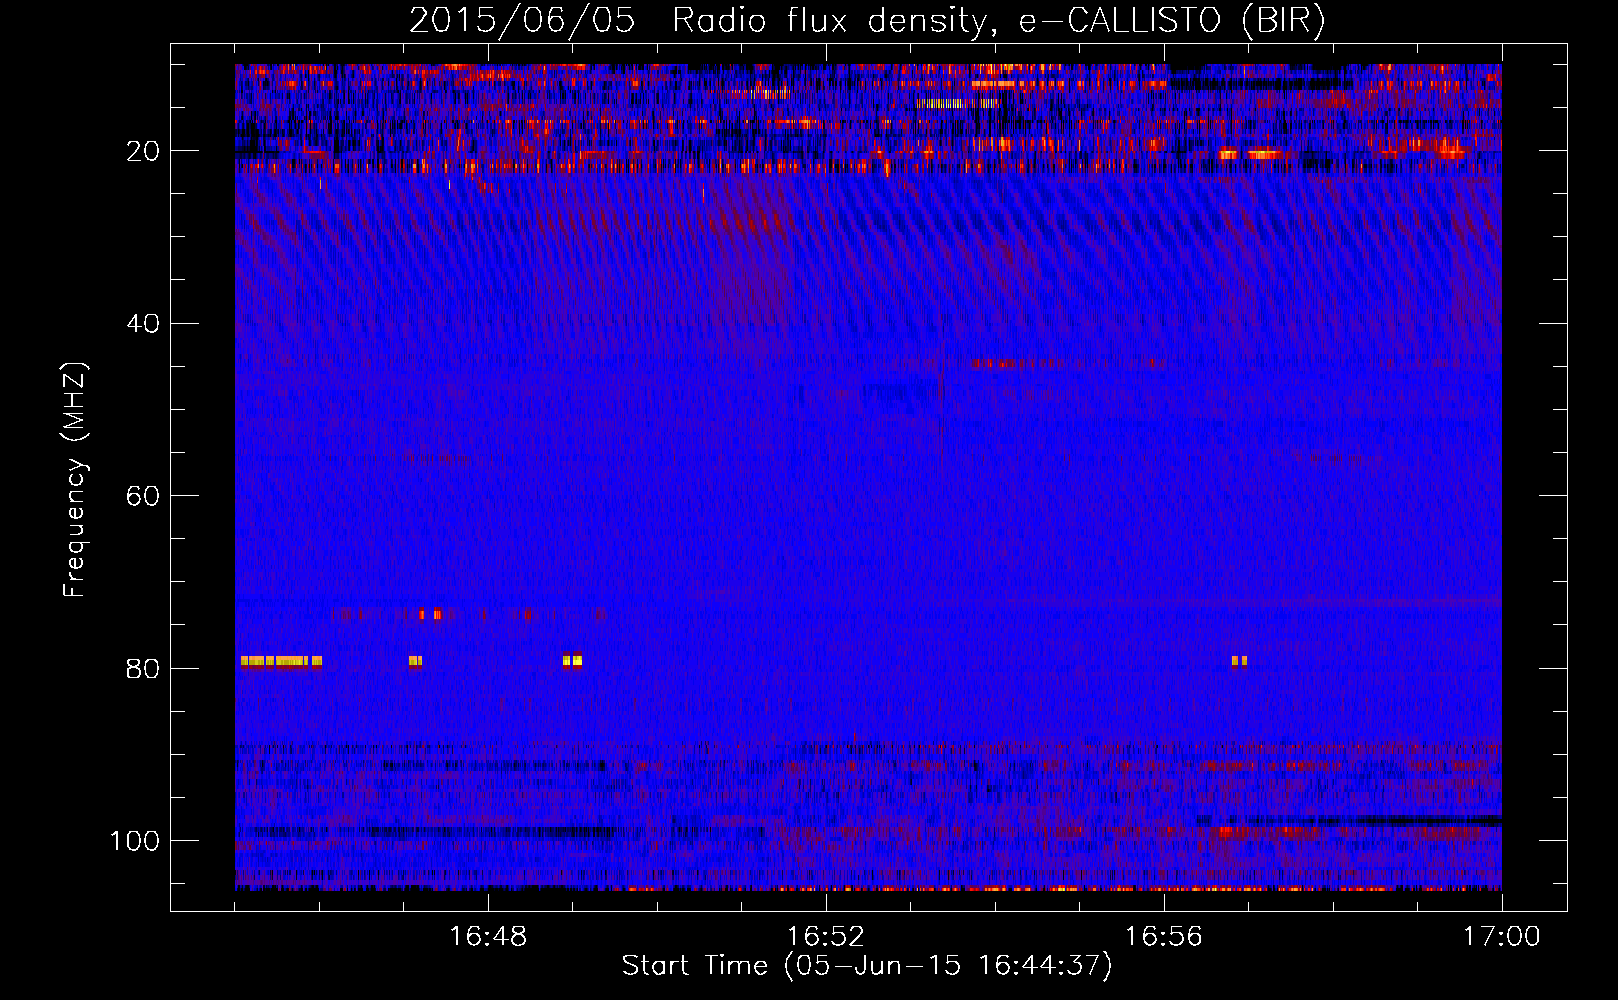Click the "16:52" time tick label
The image size is (1618, 1000).
coord(826,937)
